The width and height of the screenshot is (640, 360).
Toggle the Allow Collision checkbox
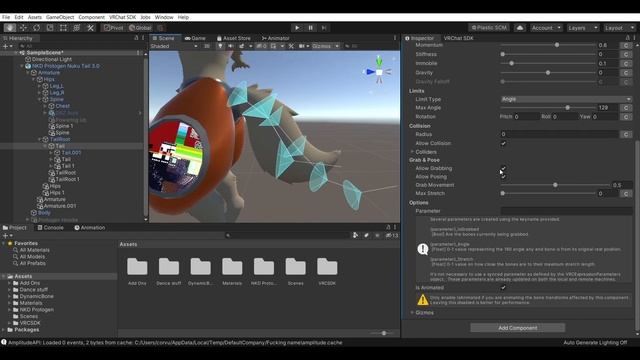point(503,143)
